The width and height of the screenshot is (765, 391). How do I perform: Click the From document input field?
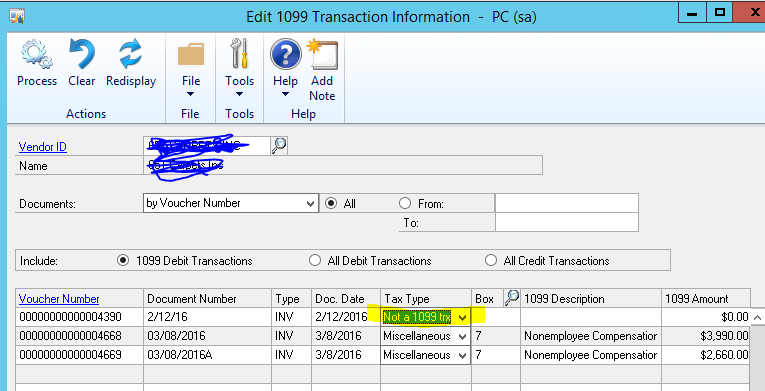[x=566, y=203]
